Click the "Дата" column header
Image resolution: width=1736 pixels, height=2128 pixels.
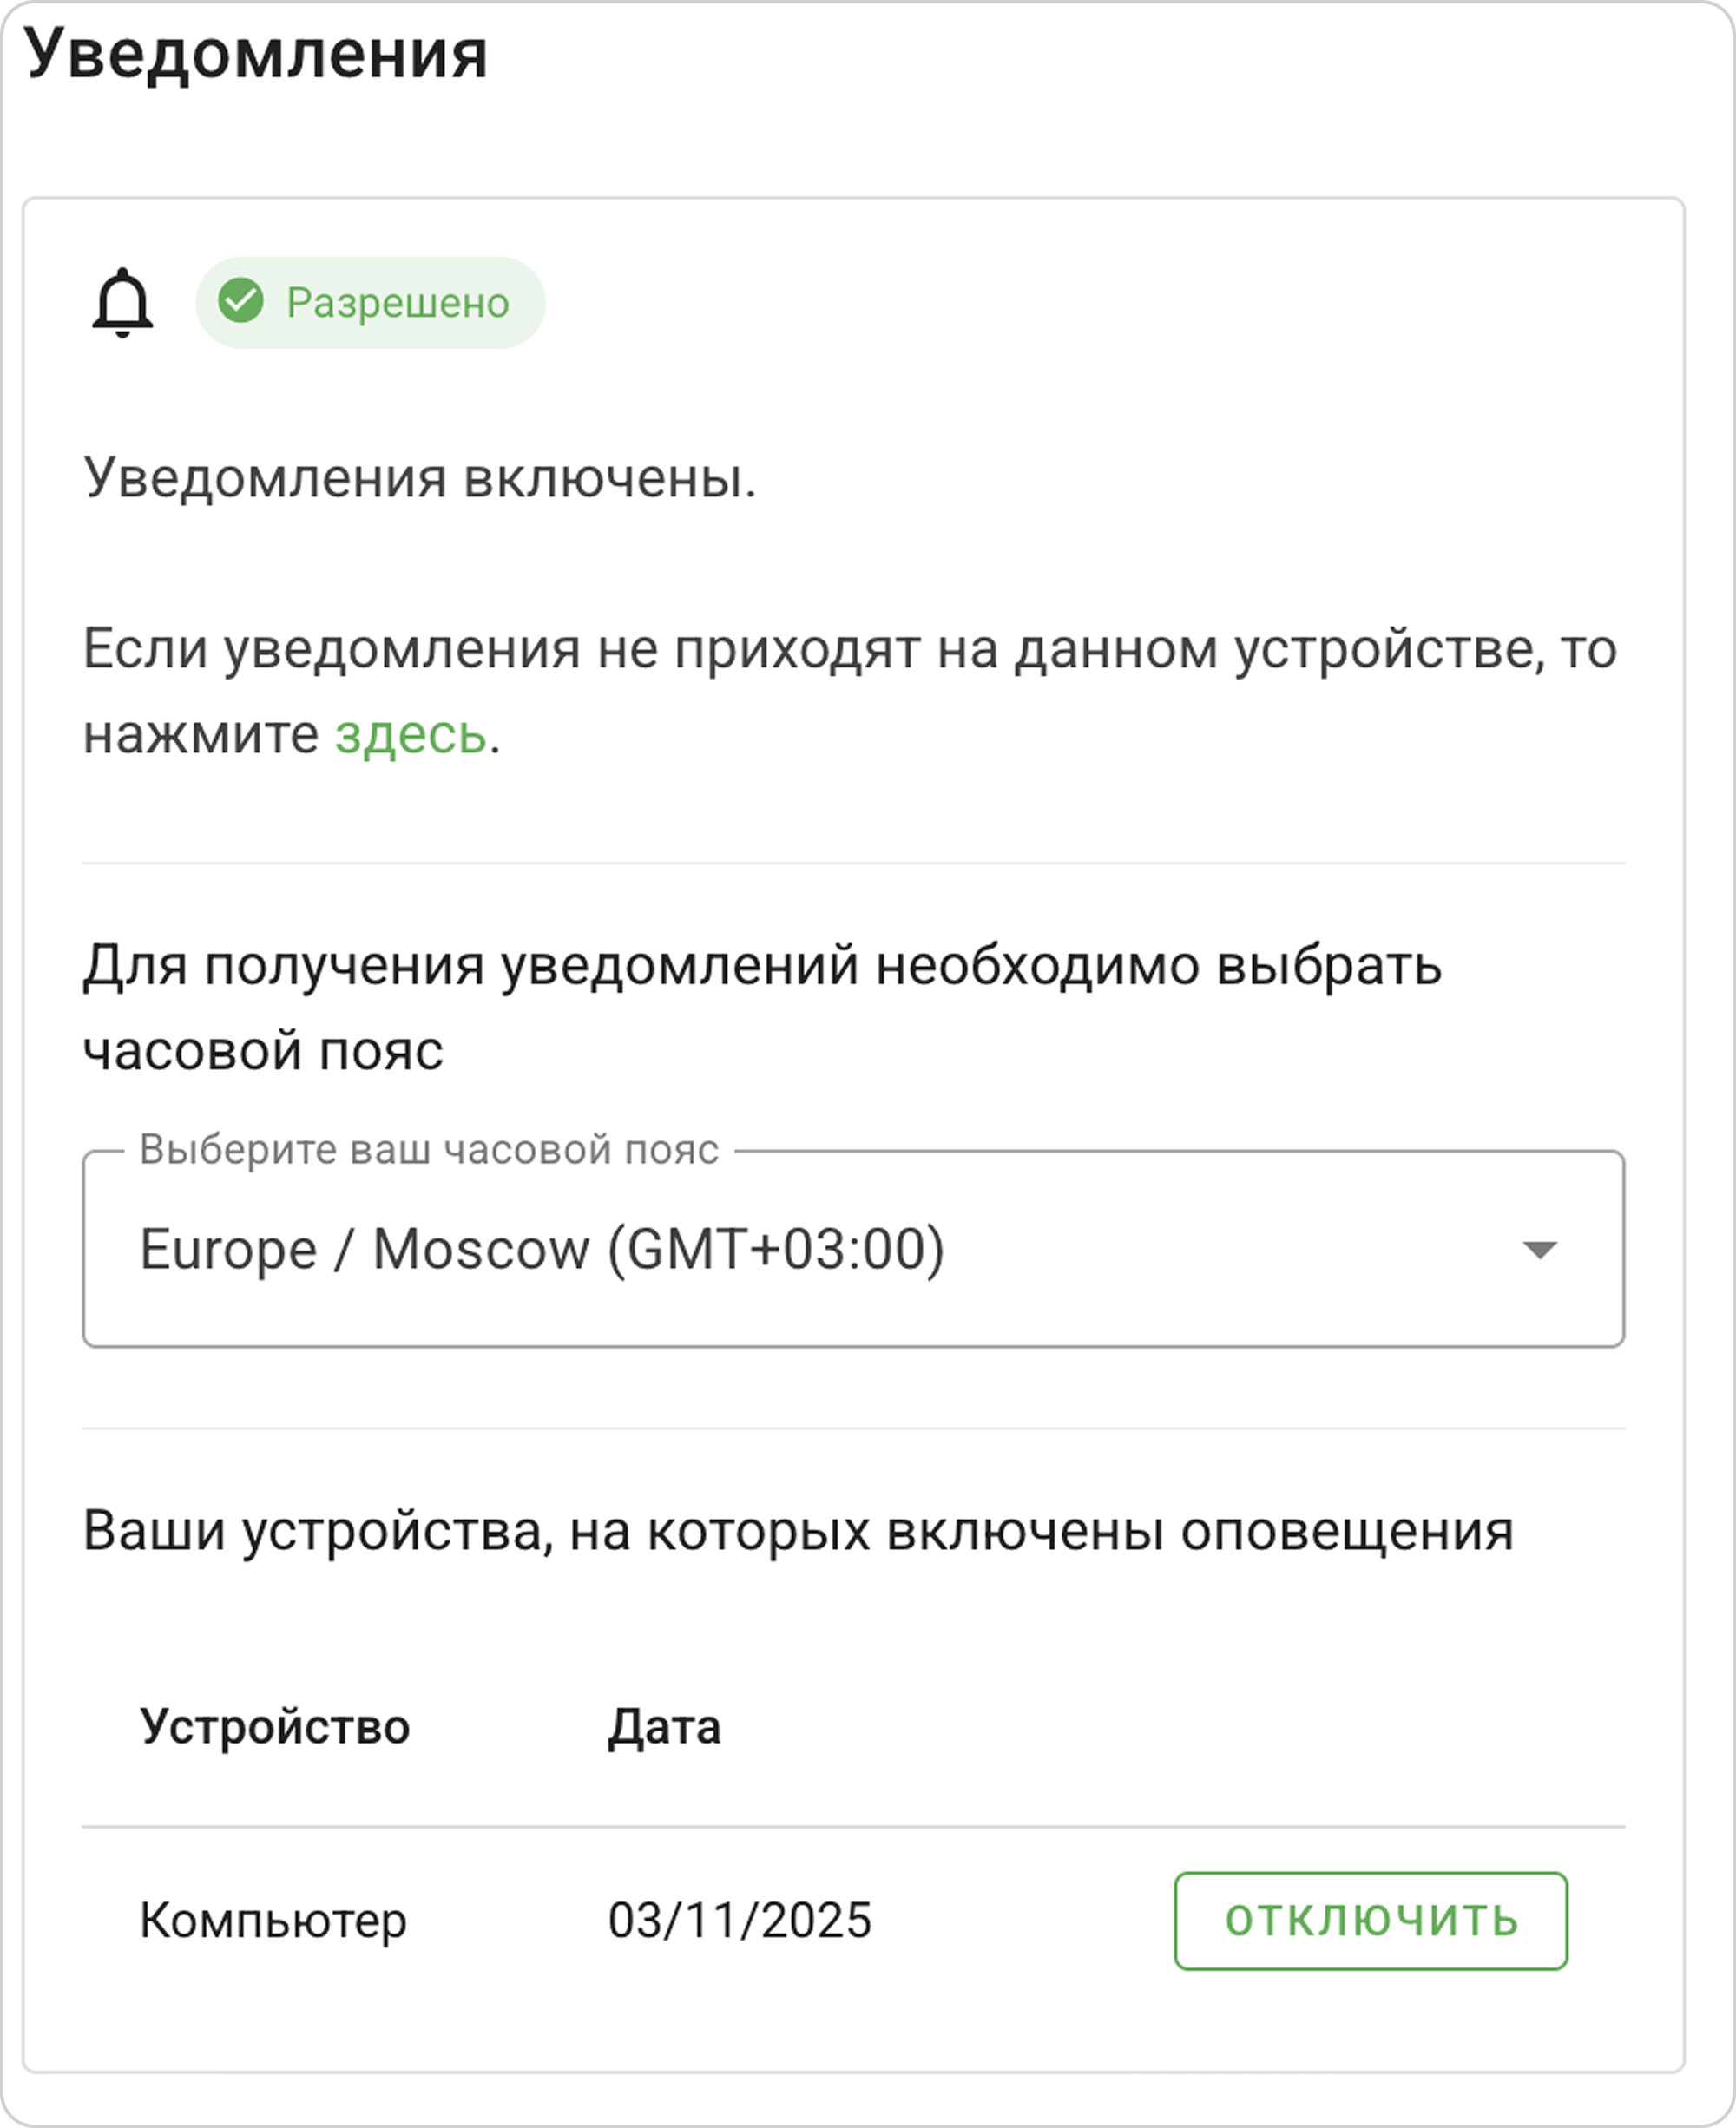click(x=664, y=1726)
